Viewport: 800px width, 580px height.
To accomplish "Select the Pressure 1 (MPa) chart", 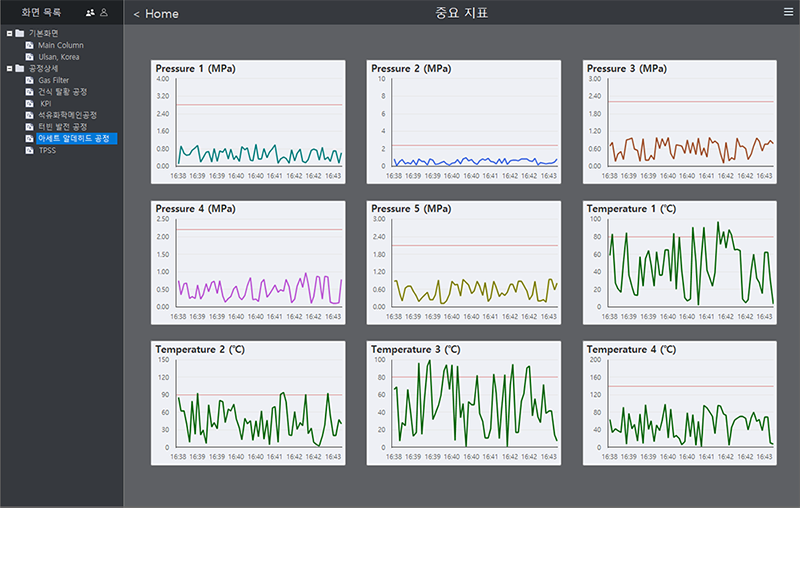I will point(248,122).
